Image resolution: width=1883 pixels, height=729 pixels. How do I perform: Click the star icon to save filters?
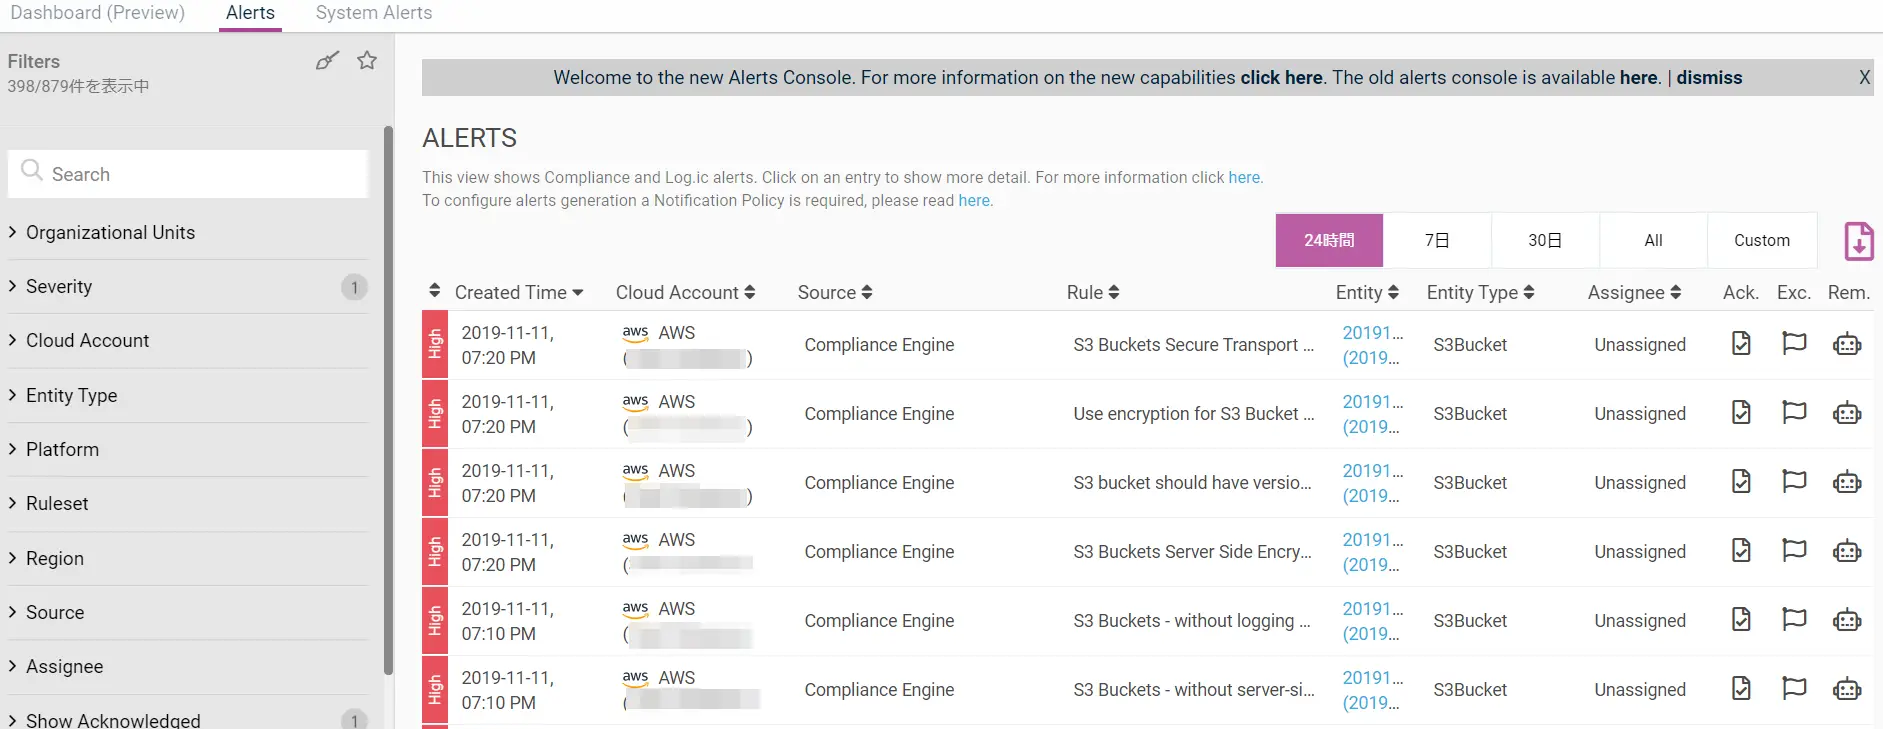[367, 60]
